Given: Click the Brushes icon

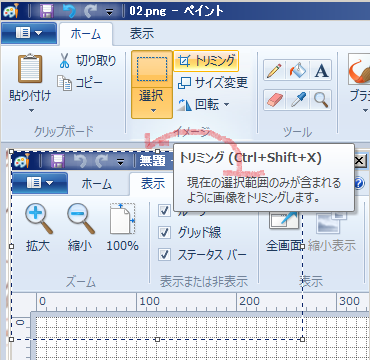Looking at the screenshot, I should pos(359,69).
